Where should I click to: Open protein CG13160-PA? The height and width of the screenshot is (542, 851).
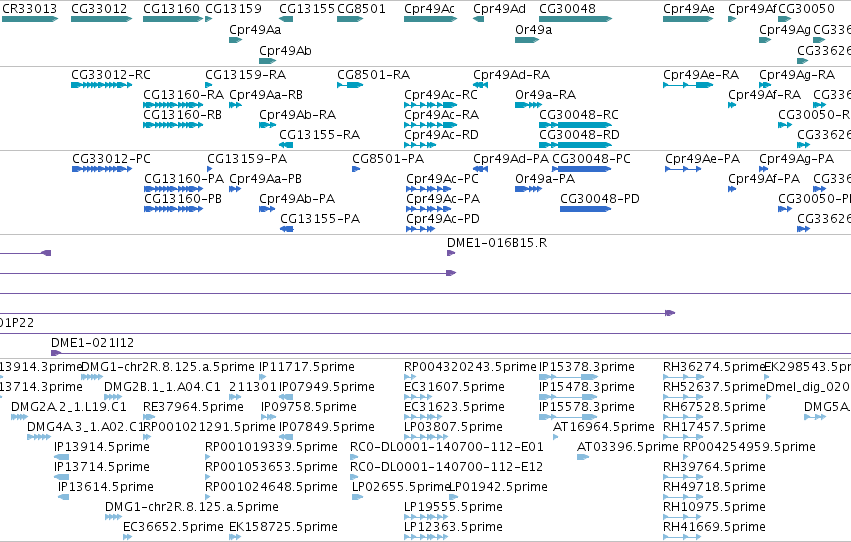(184, 179)
